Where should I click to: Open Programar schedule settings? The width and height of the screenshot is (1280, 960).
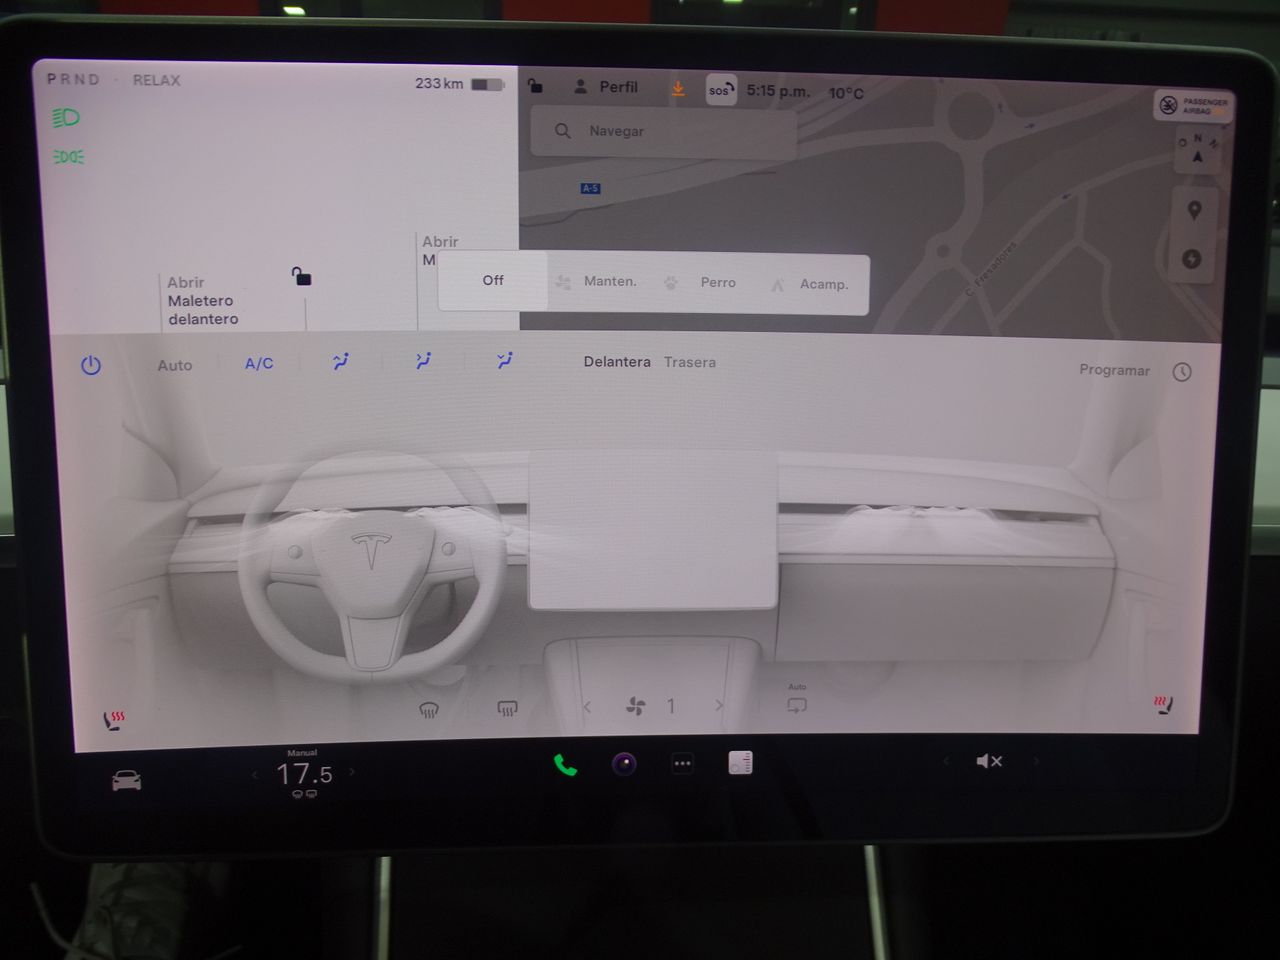click(1114, 370)
